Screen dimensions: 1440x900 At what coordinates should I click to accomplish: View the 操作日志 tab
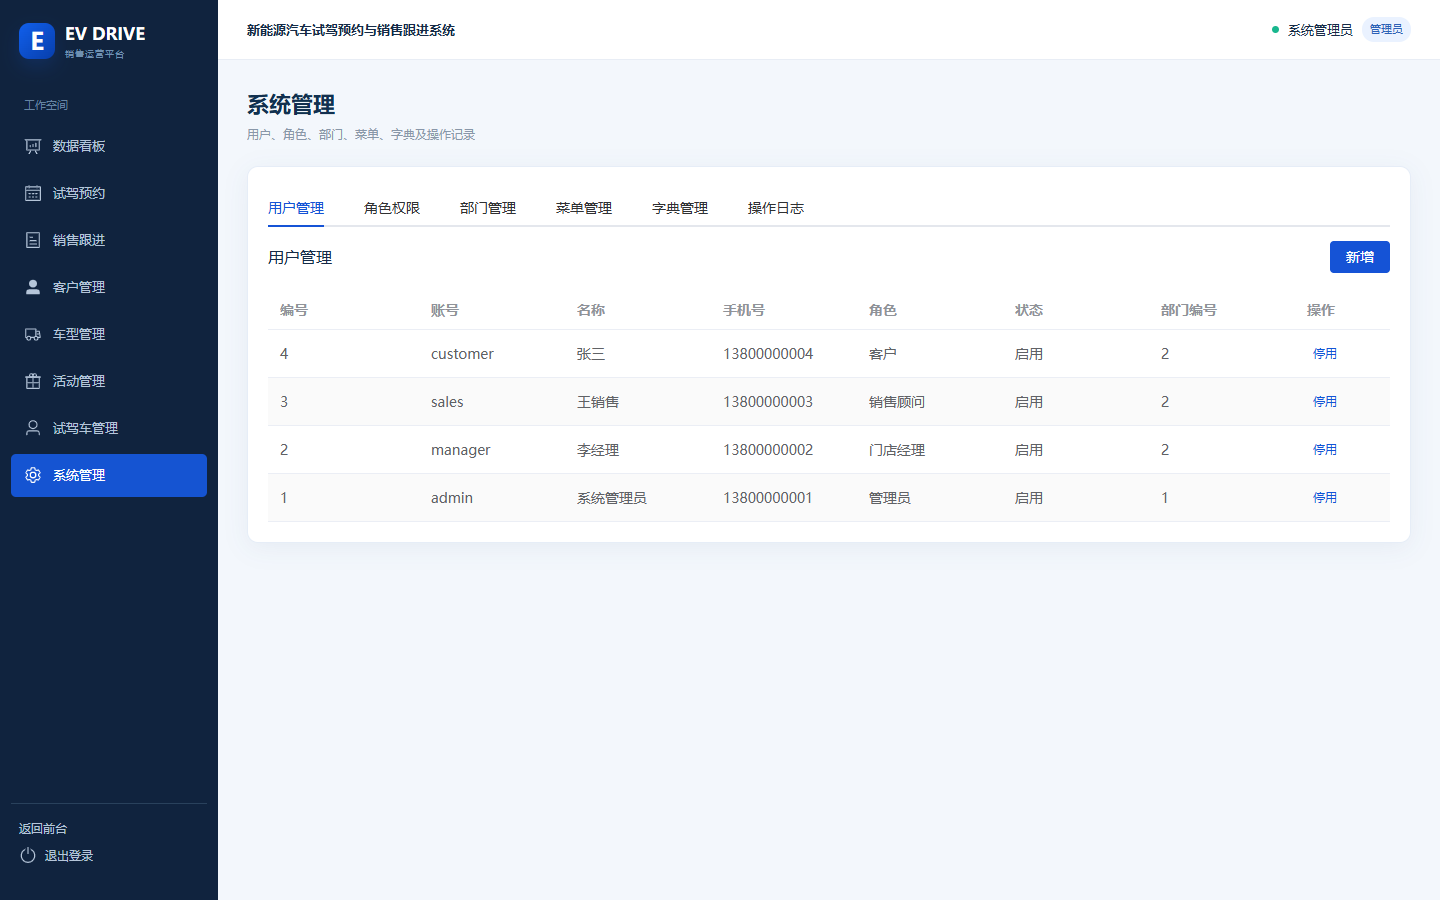click(x=776, y=208)
